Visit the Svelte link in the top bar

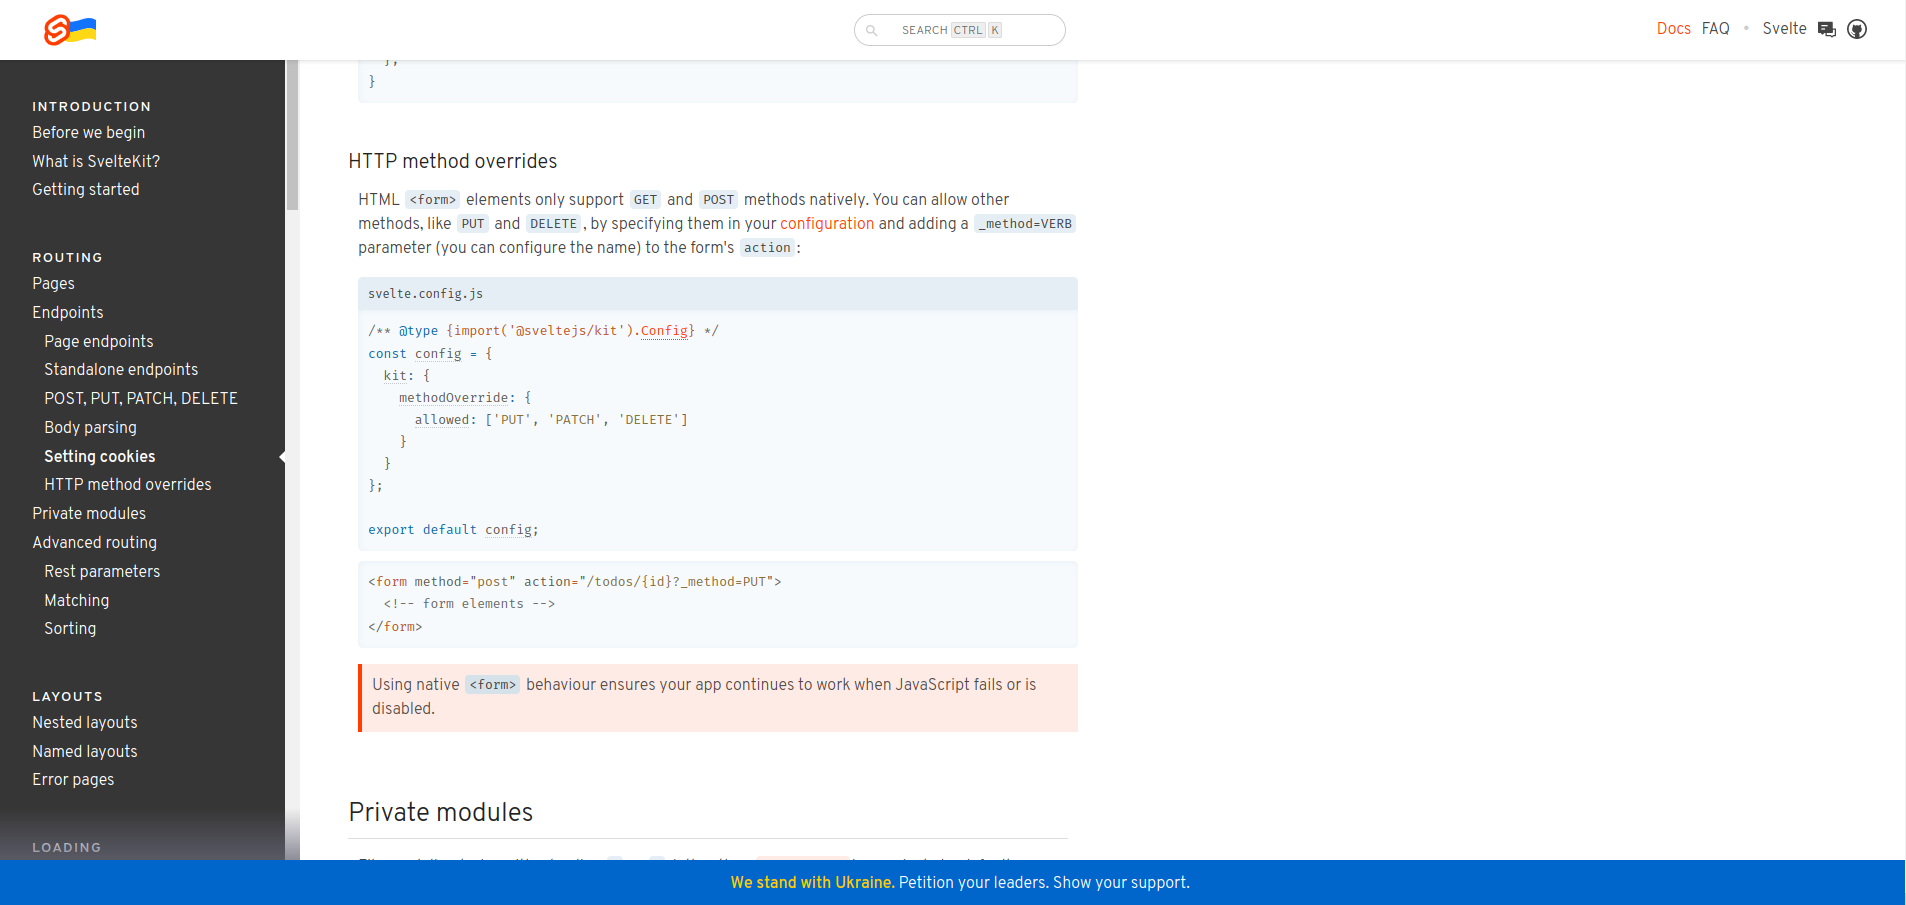click(x=1785, y=28)
